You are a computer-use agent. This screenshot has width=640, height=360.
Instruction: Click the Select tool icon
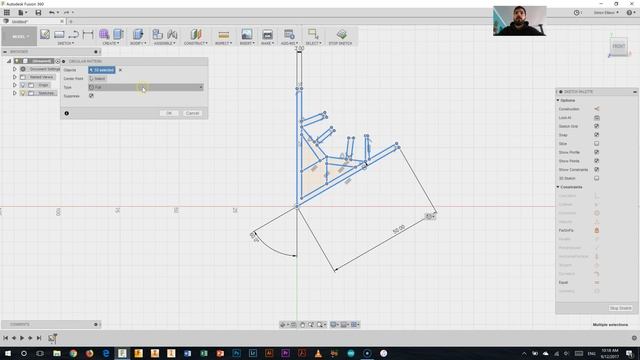[313, 34]
